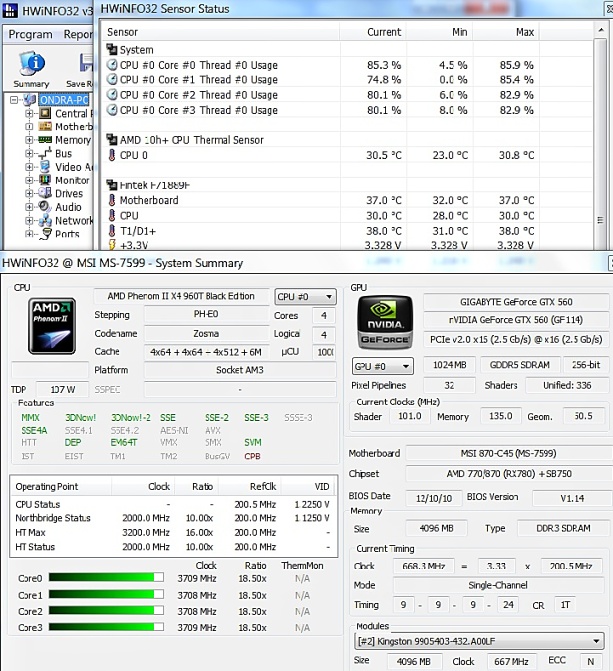Open the Report menu

click(x=78, y=34)
